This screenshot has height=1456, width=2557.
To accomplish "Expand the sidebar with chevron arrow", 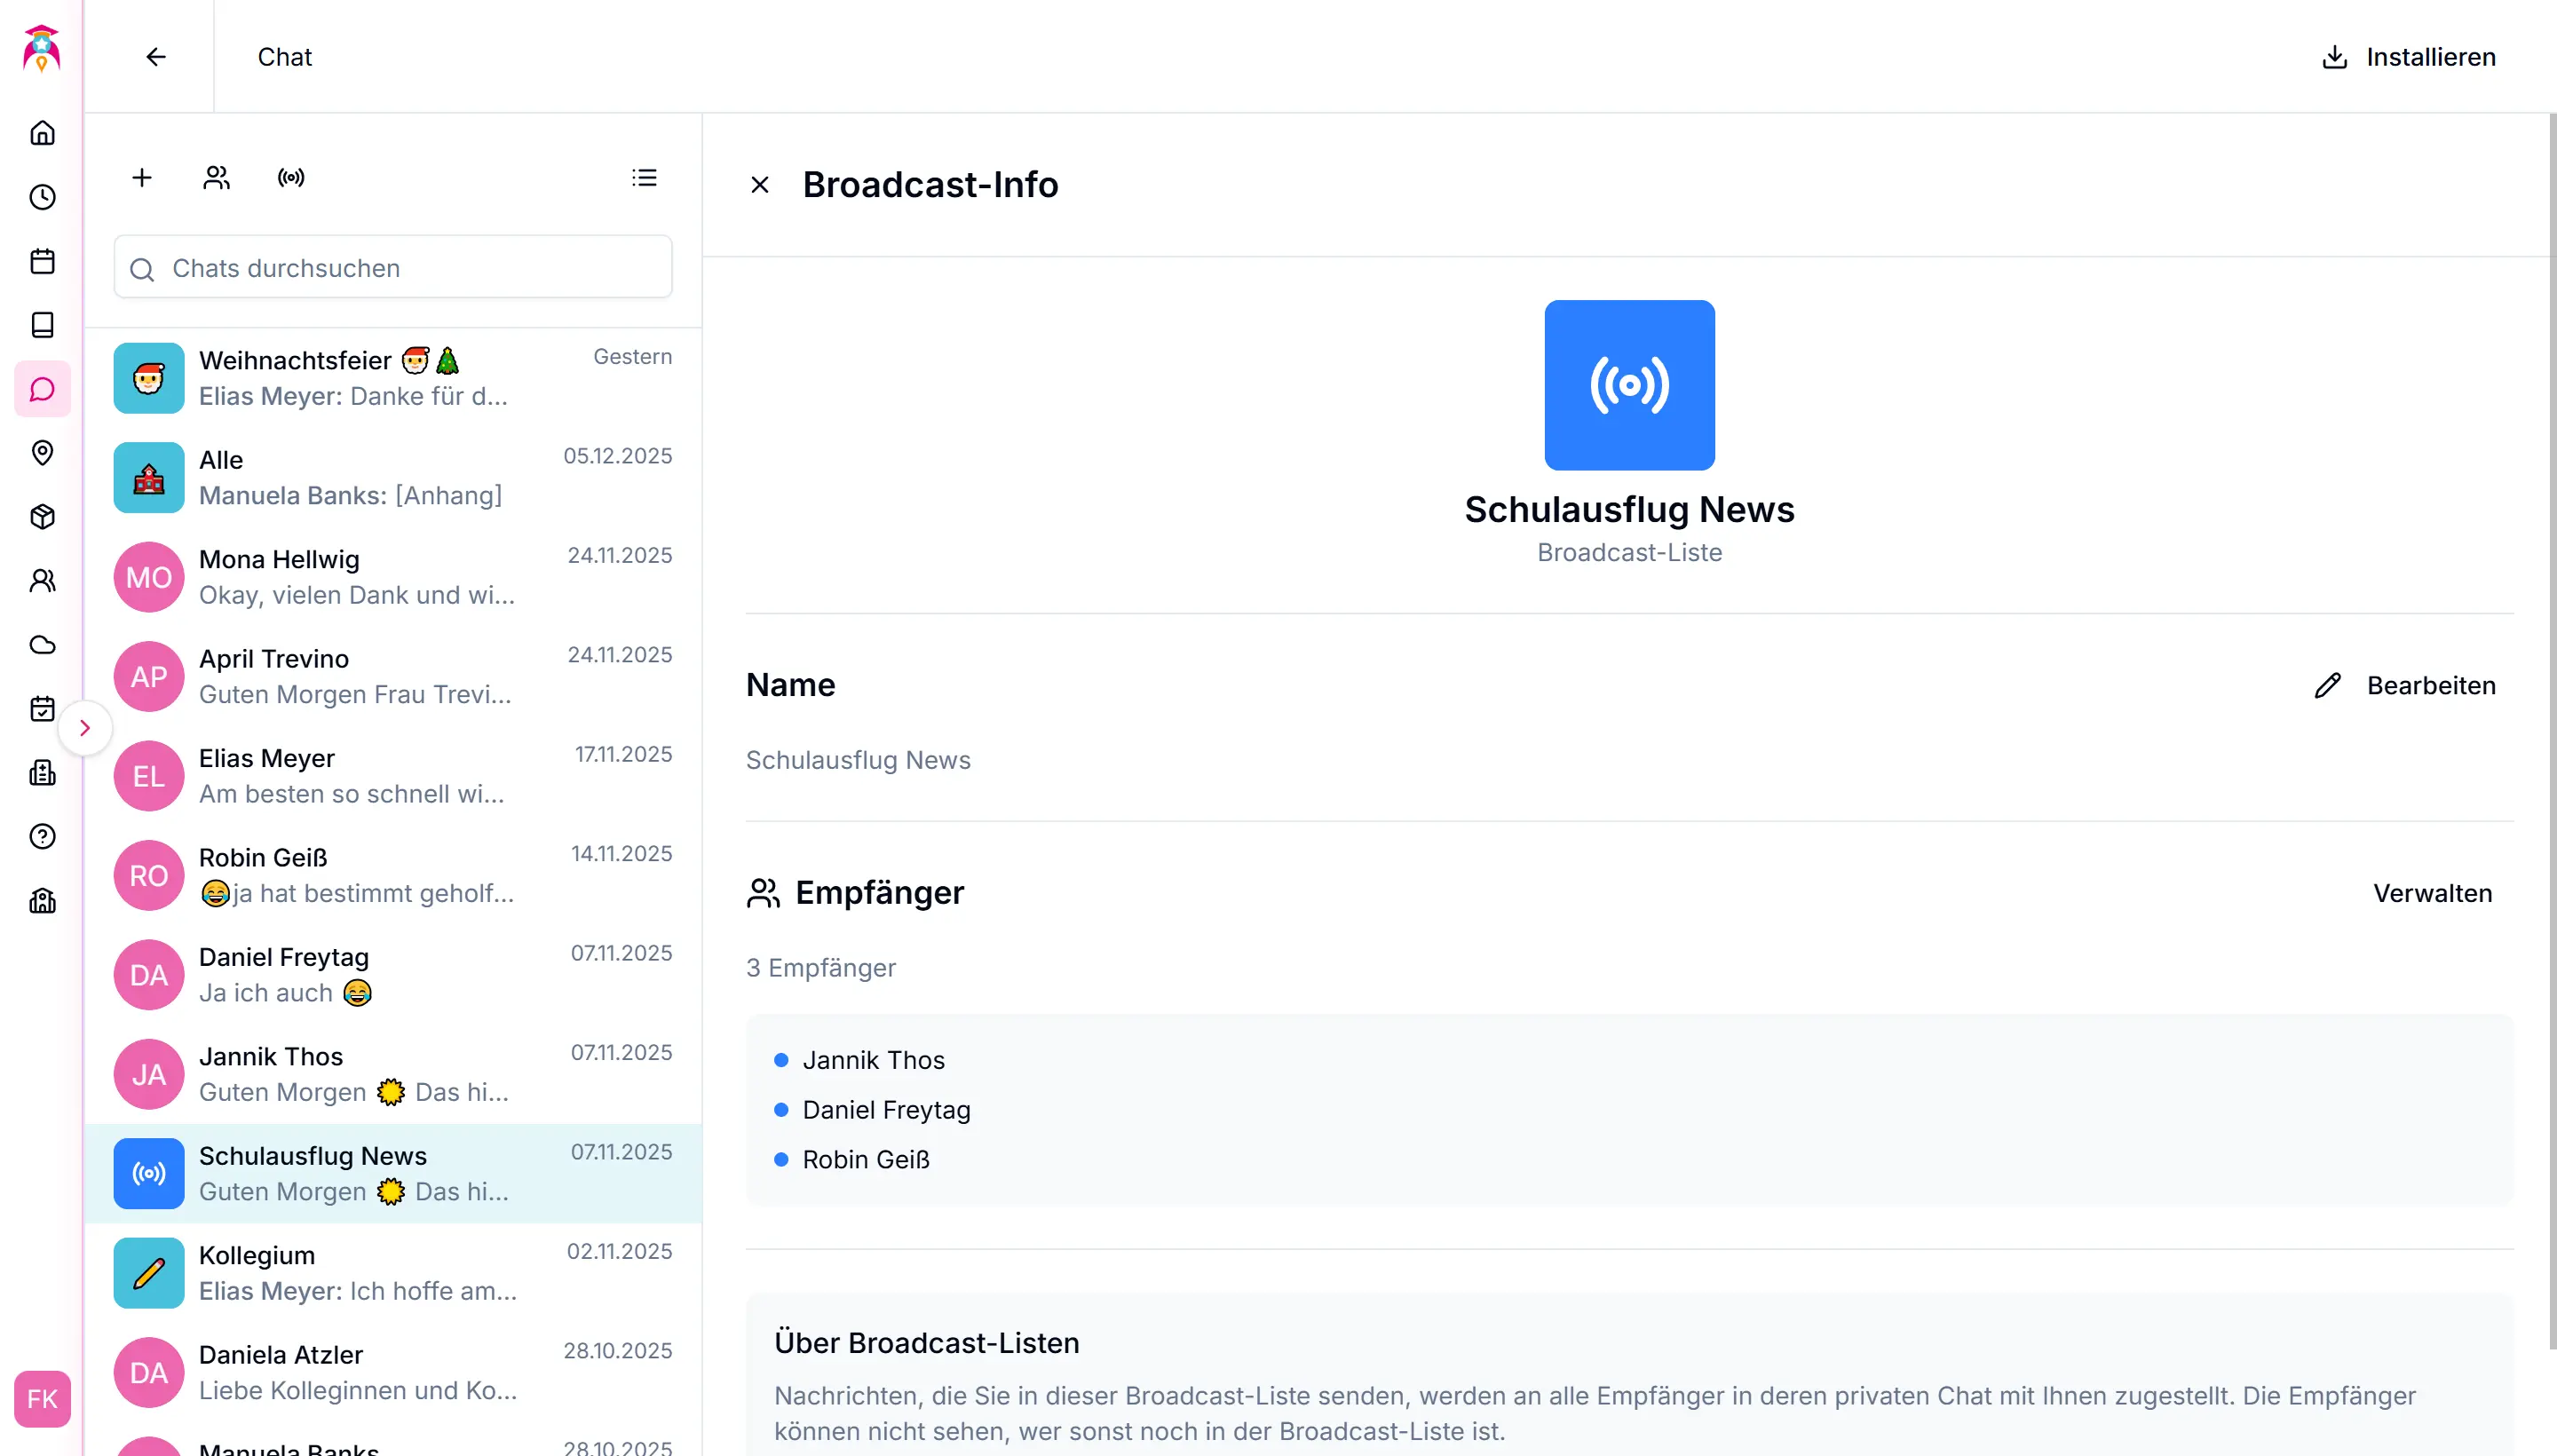I will pyautogui.click(x=85, y=728).
